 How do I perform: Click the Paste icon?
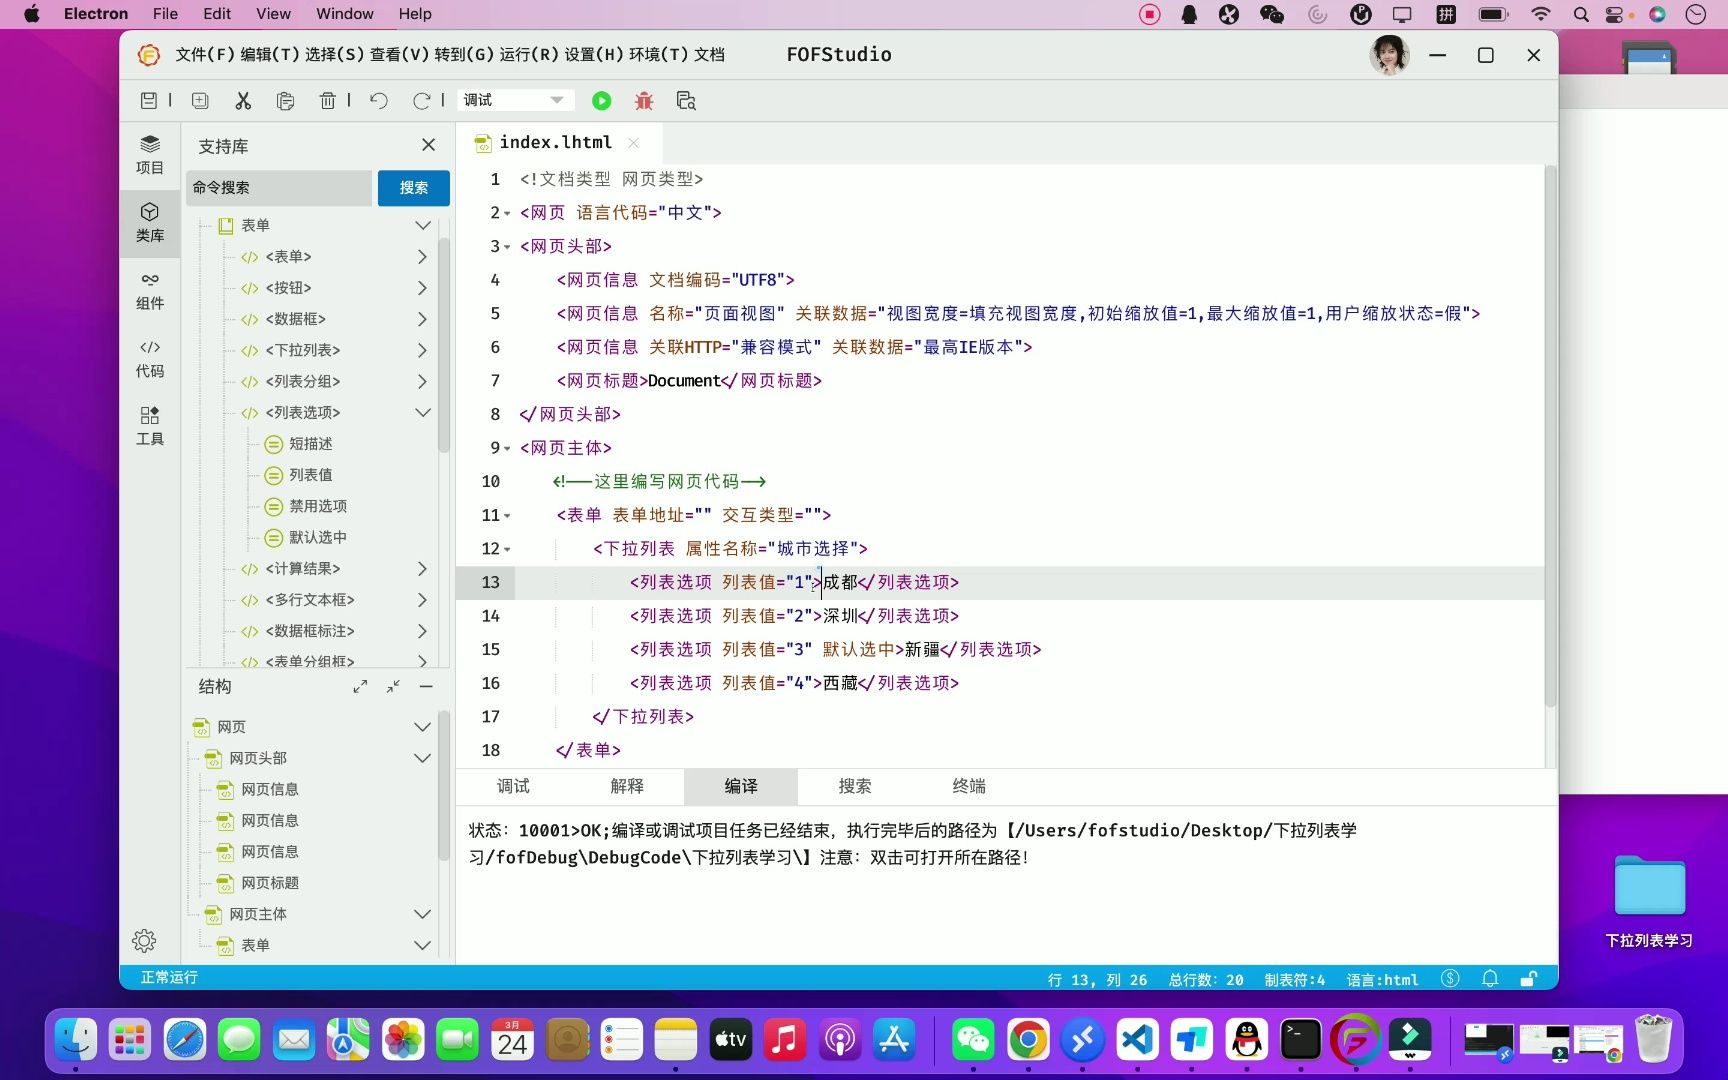pos(285,100)
